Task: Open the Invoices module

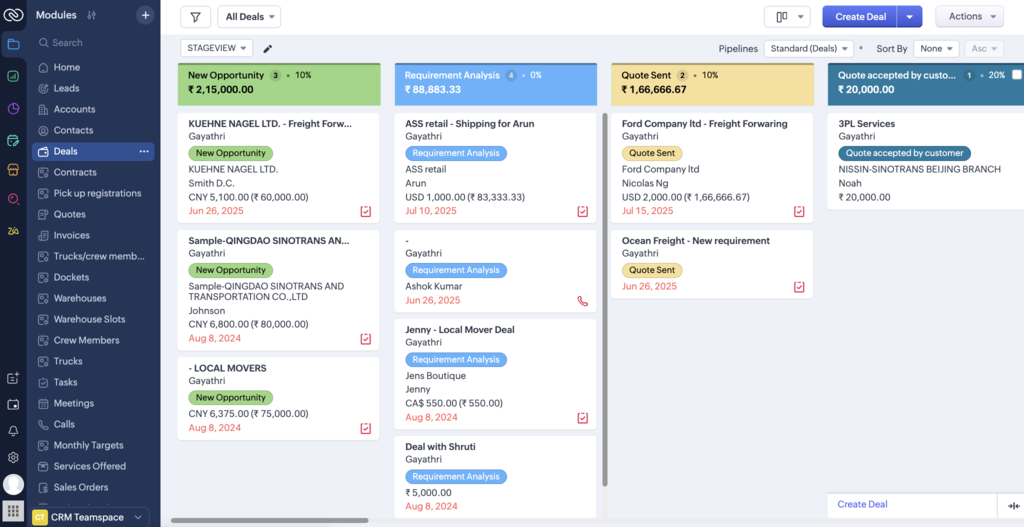Action: (x=71, y=235)
